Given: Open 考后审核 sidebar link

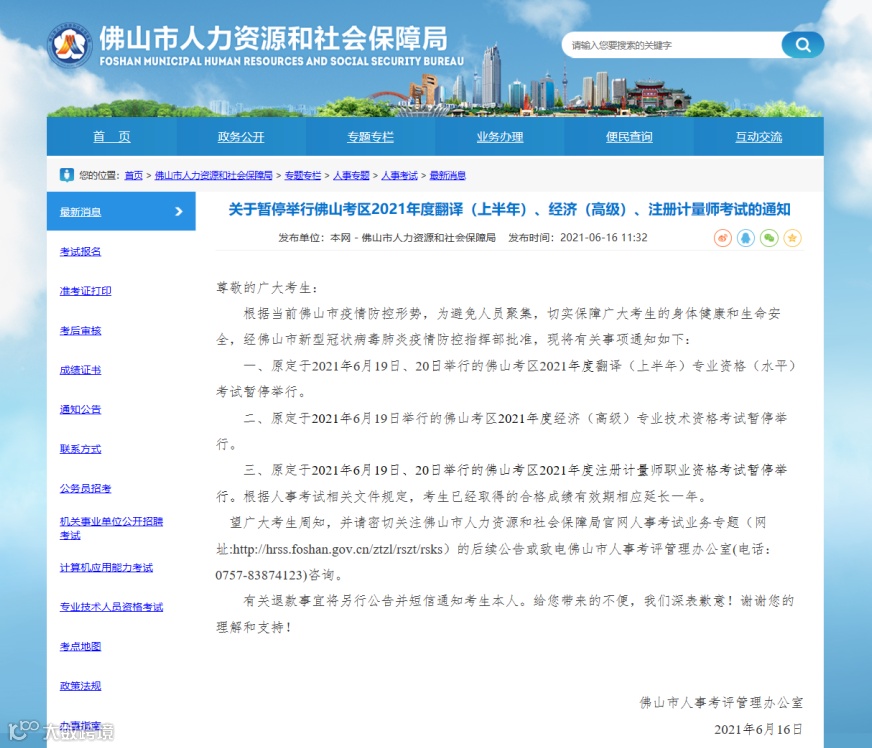Looking at the screenshot, I should (x=81, y=331).
